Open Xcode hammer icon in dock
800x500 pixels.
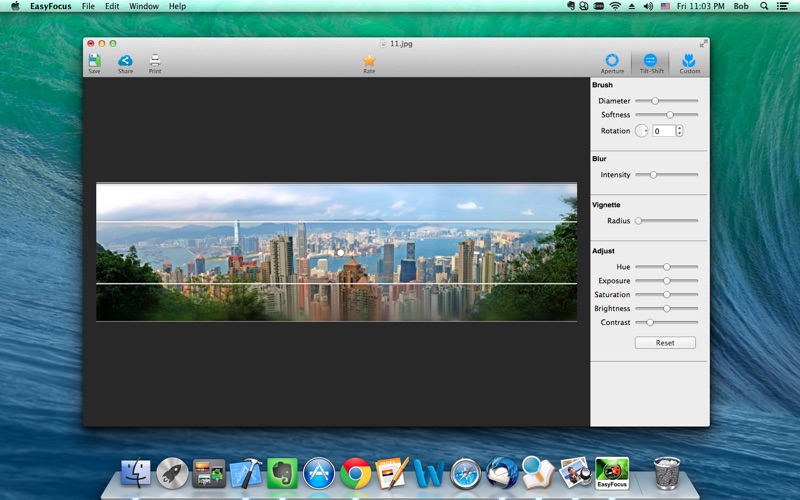click(x=245, y=473)
